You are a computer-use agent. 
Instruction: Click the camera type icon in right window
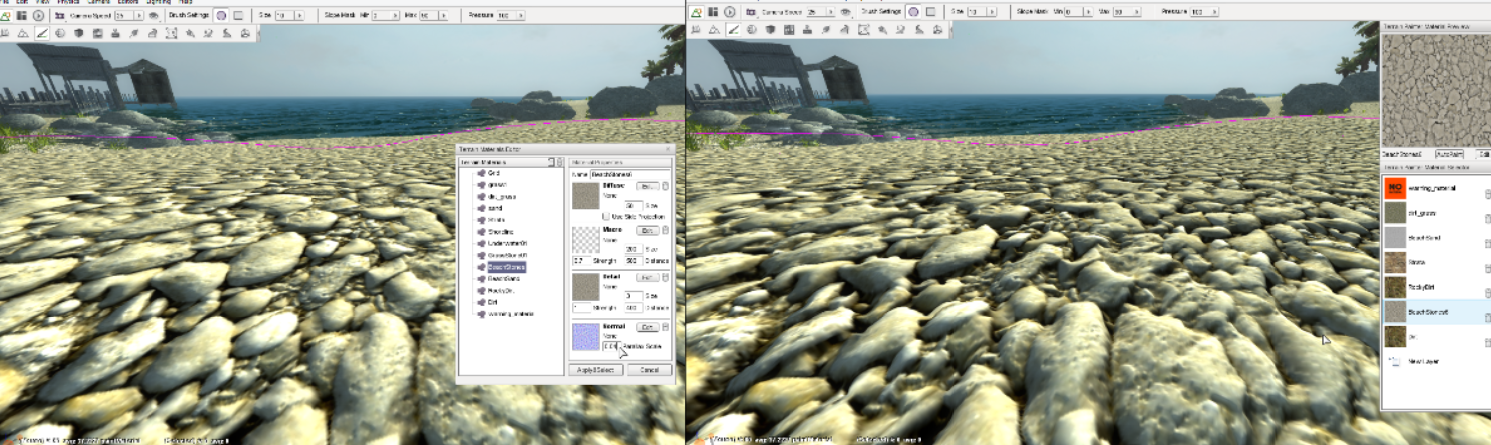[750, 12]
